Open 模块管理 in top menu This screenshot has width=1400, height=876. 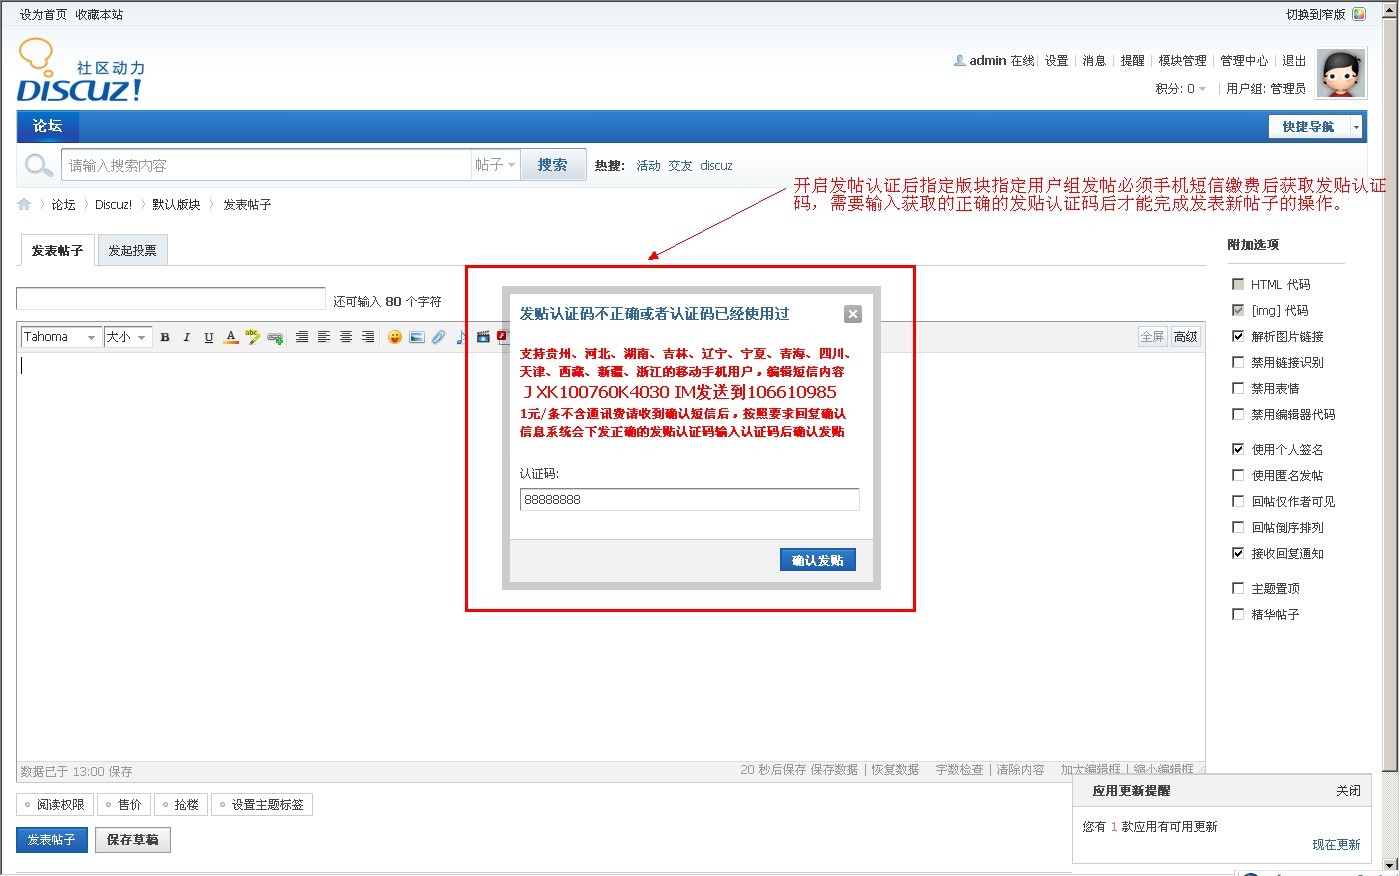(1182, 61)
